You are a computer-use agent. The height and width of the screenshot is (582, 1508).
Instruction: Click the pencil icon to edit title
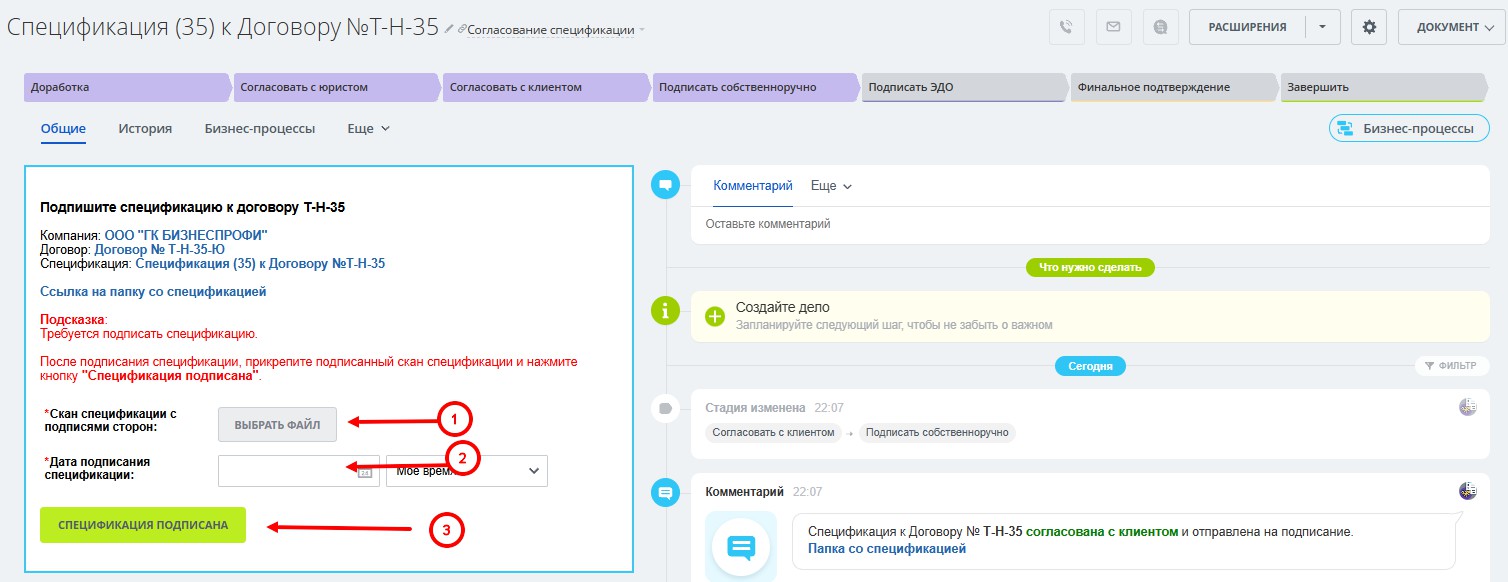[x=450, y=29]
